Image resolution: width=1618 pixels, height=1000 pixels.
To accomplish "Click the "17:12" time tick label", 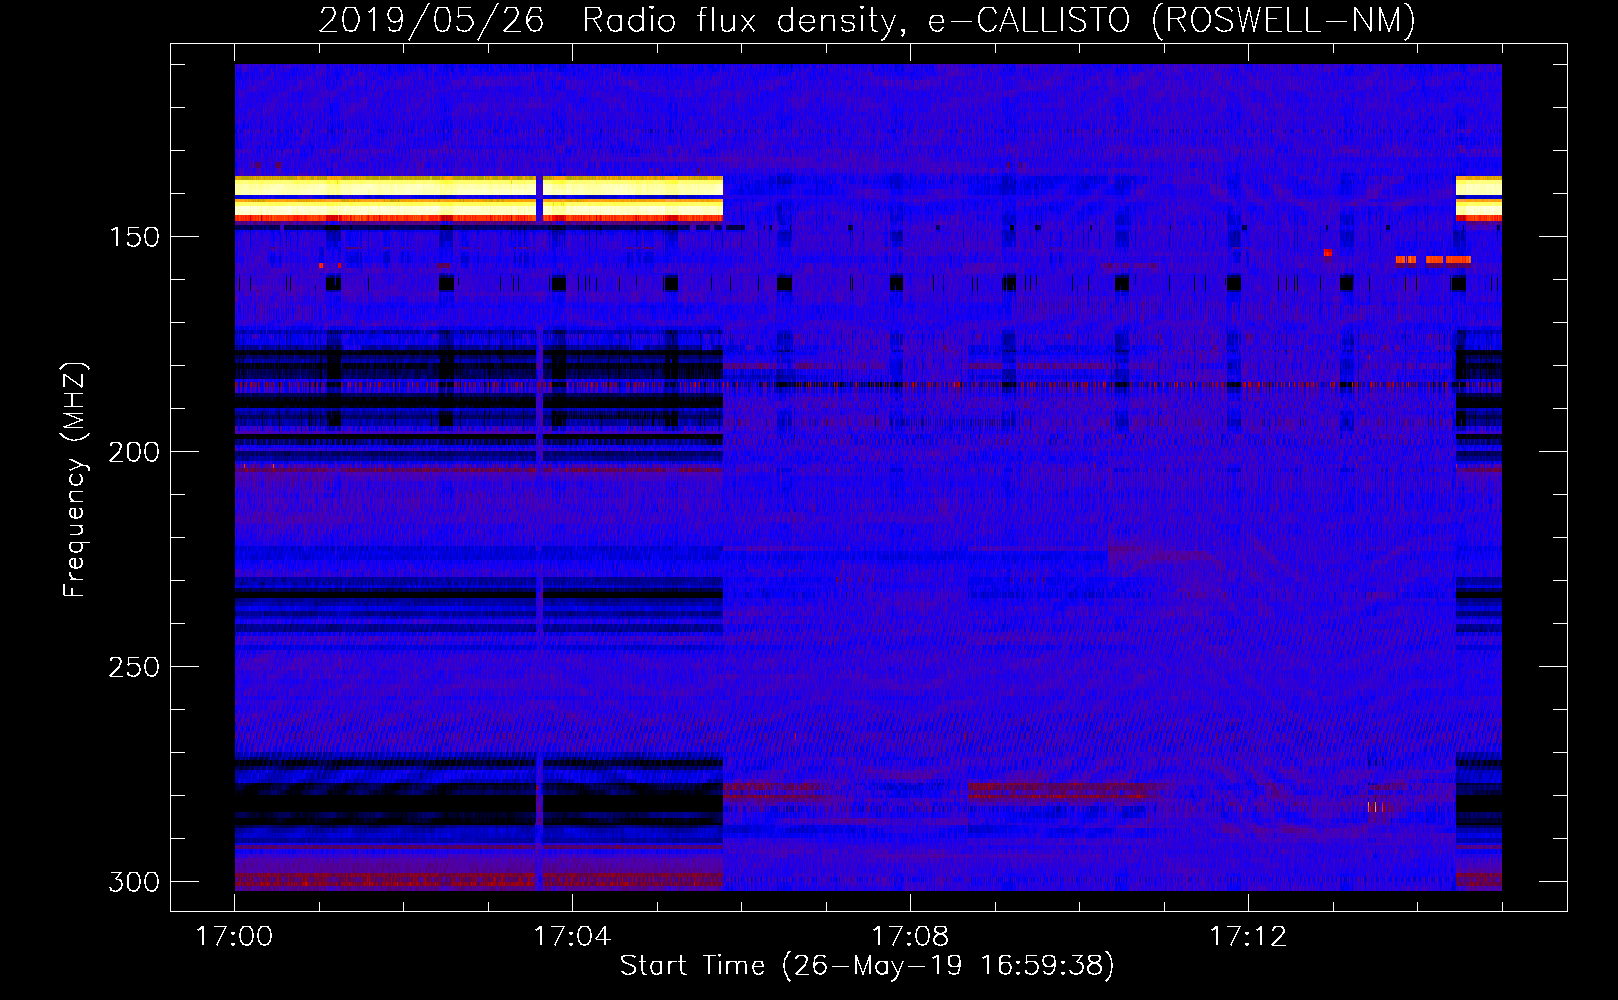I will pos(1248,937).
